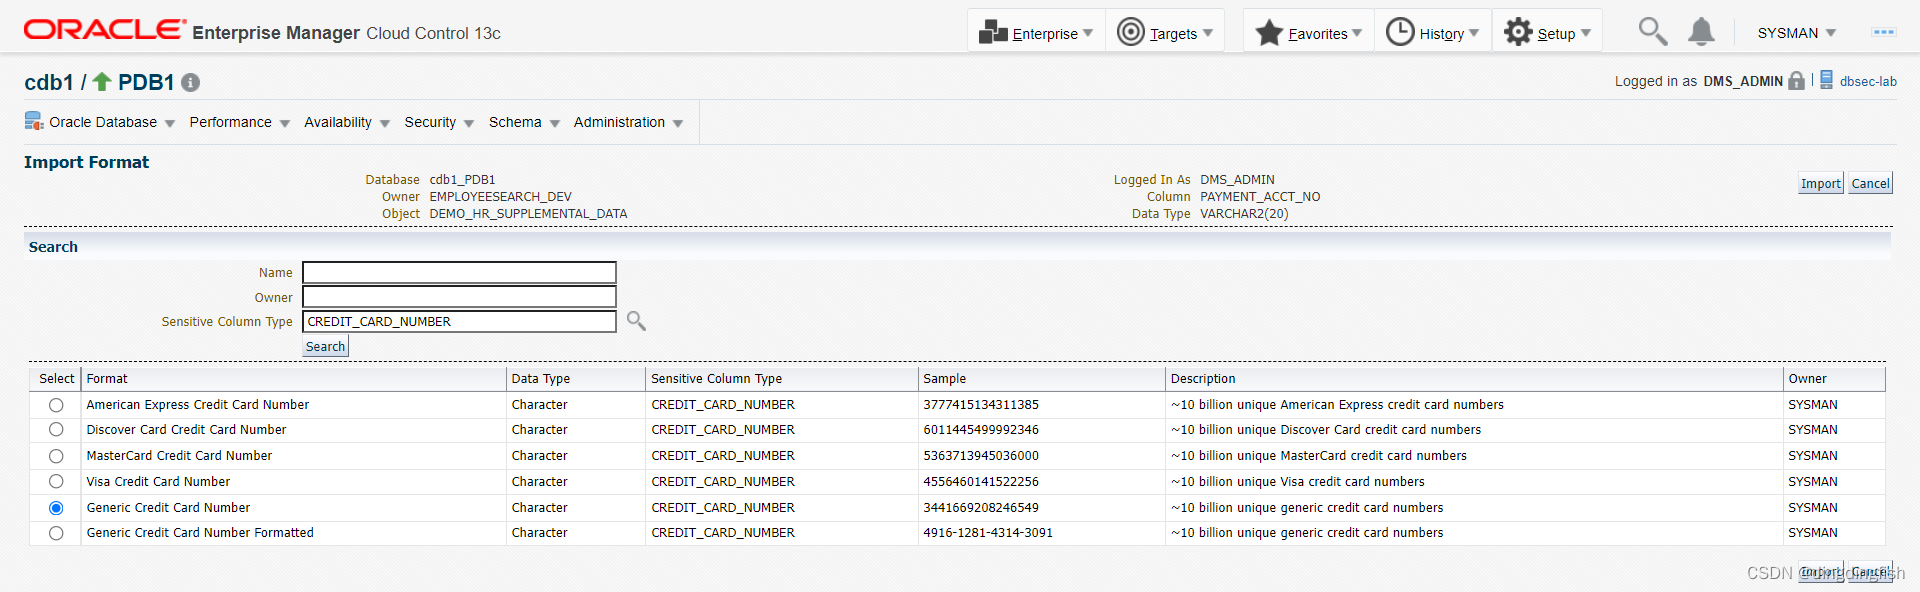Click the Search button
Screen dimensions: 1920x592
click(325, 346)
